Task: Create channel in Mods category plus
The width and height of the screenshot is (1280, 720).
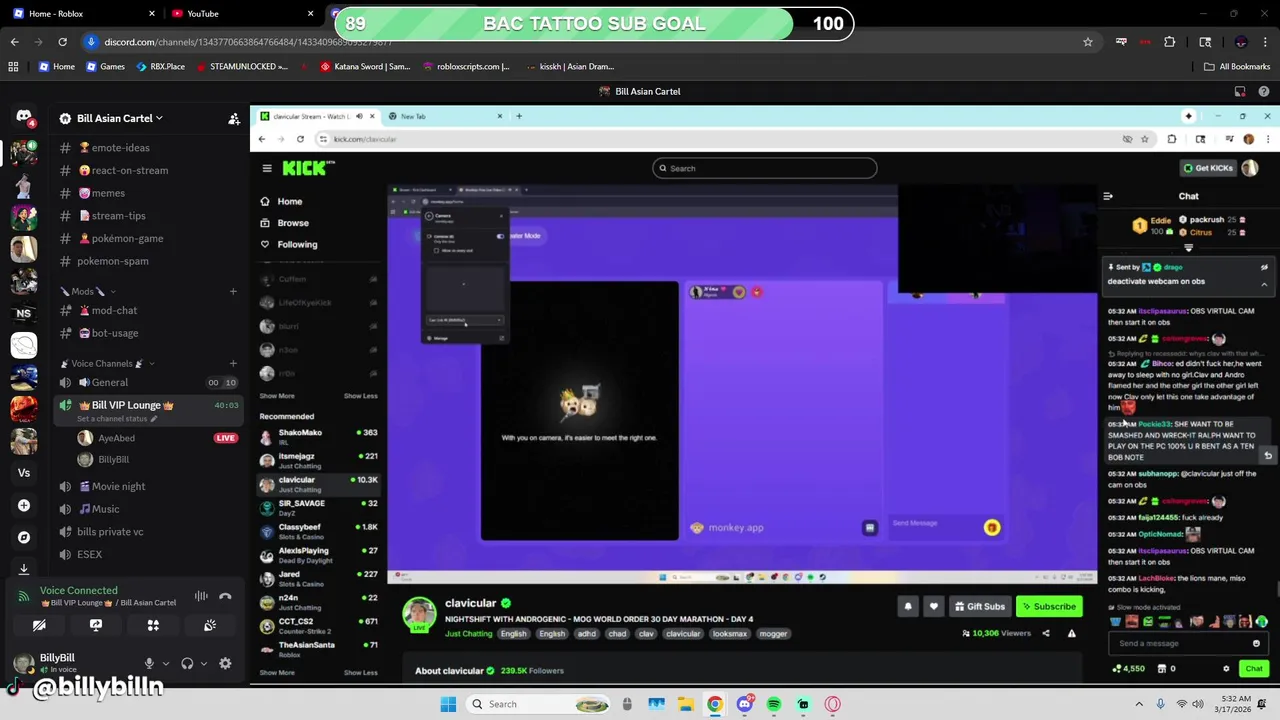Action: [x=233, y=291]
